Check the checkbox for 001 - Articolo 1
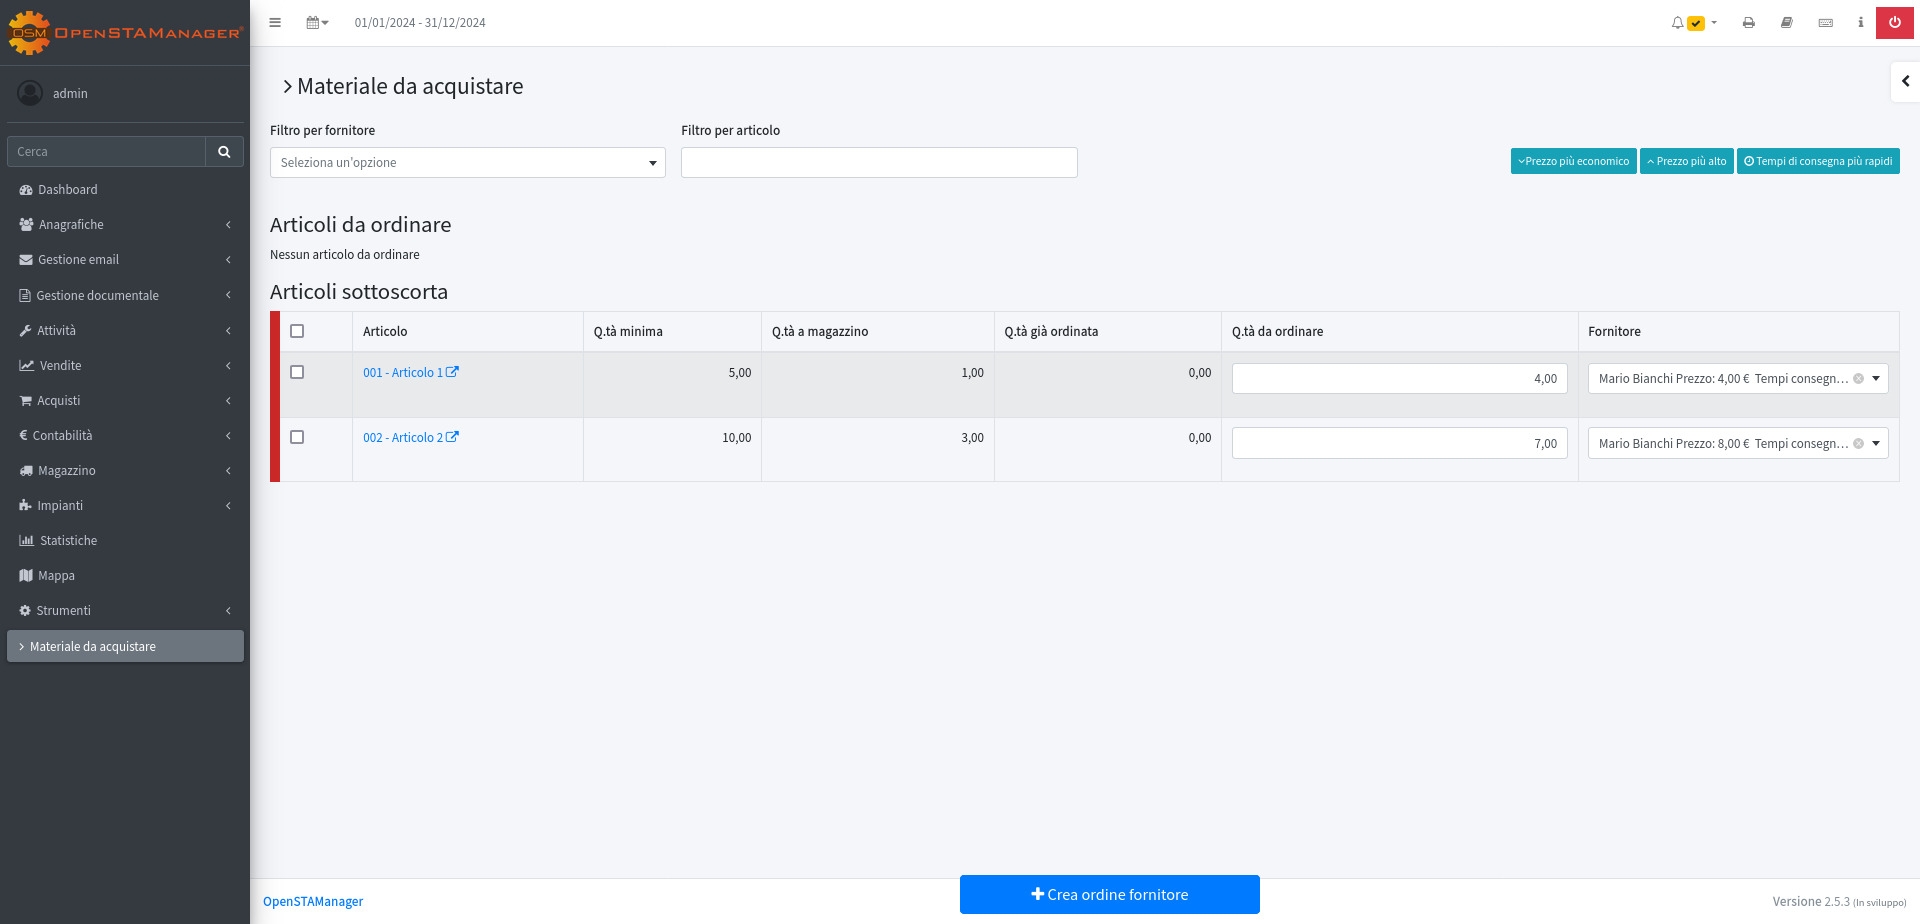1920x924 pixels. pyautogui.click(x=297, y=372)
